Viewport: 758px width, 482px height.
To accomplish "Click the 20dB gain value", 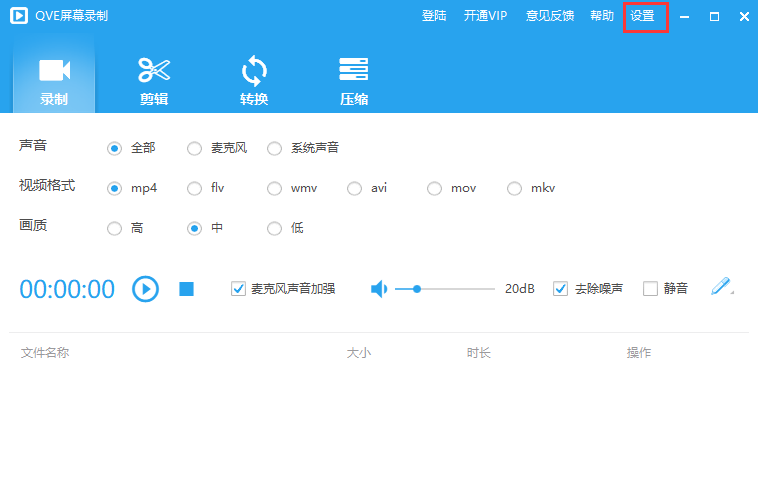I will 520,289.
